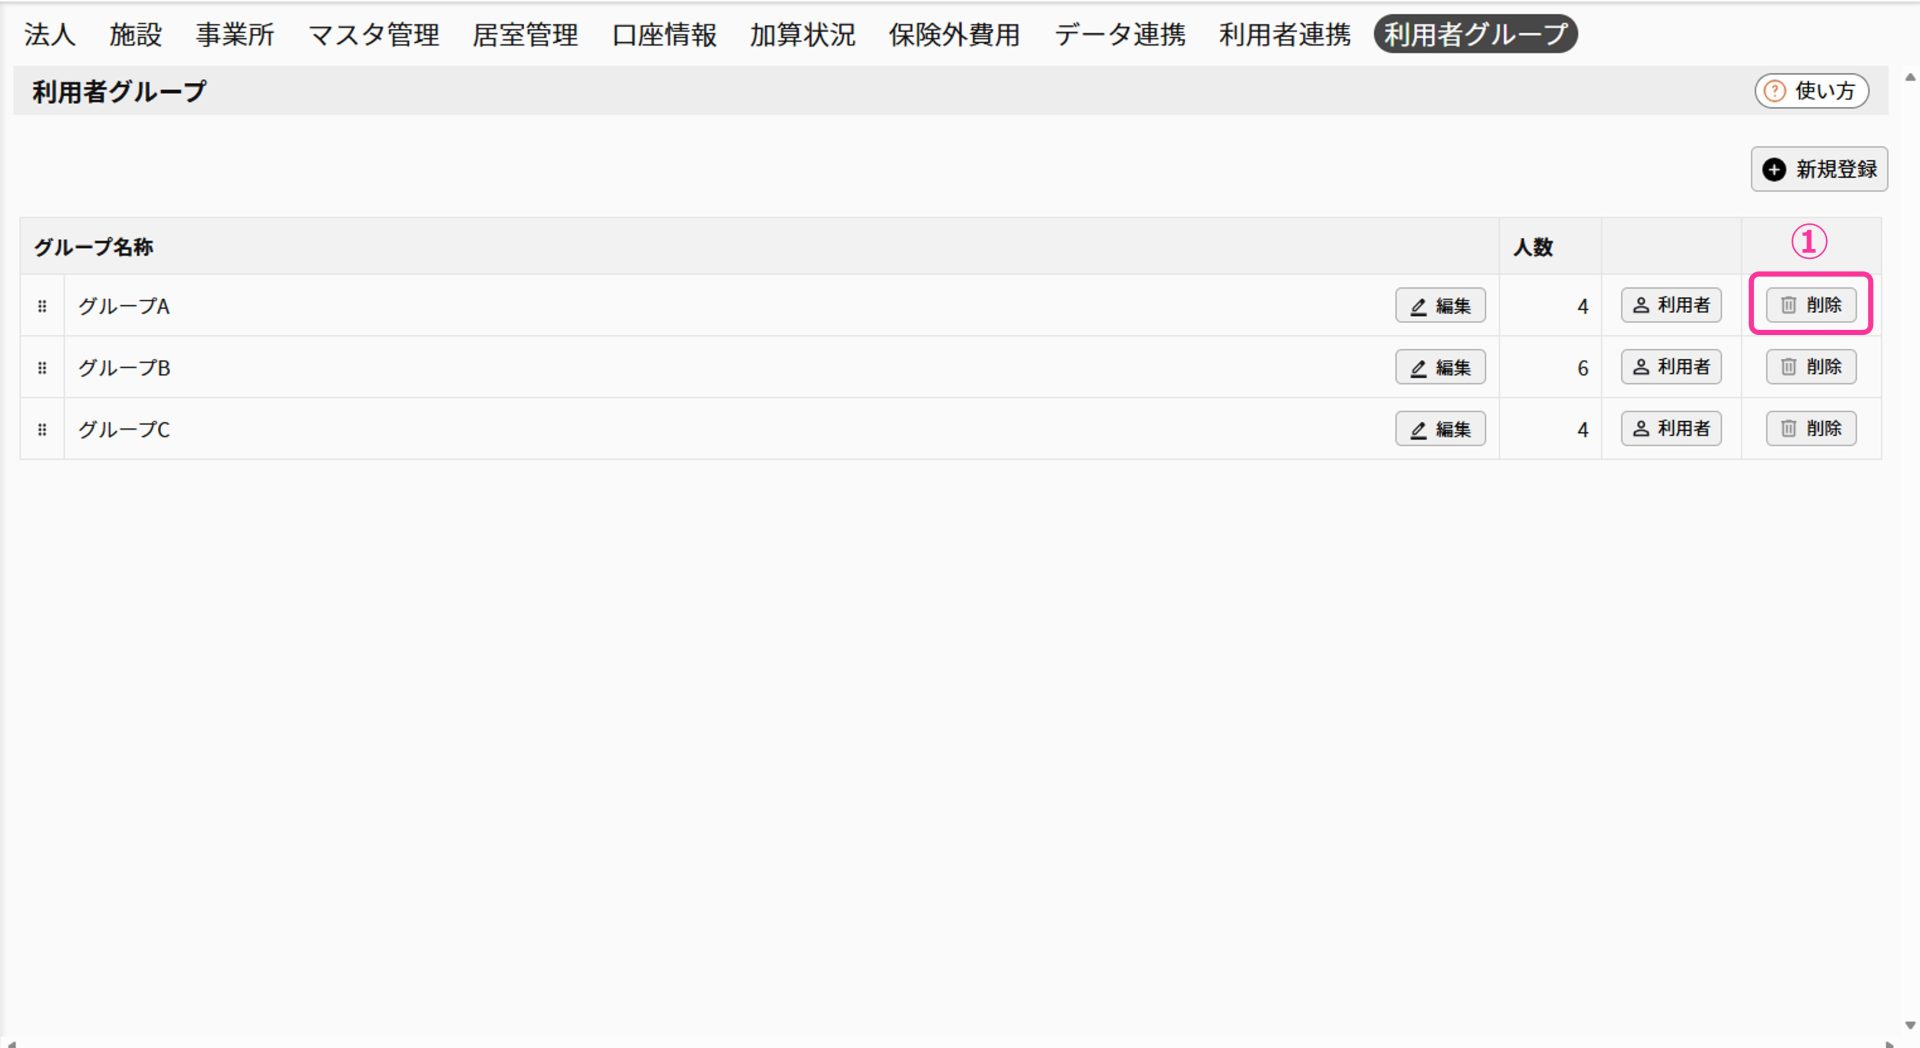Delete グループA with the trash button

(1810, 305)
